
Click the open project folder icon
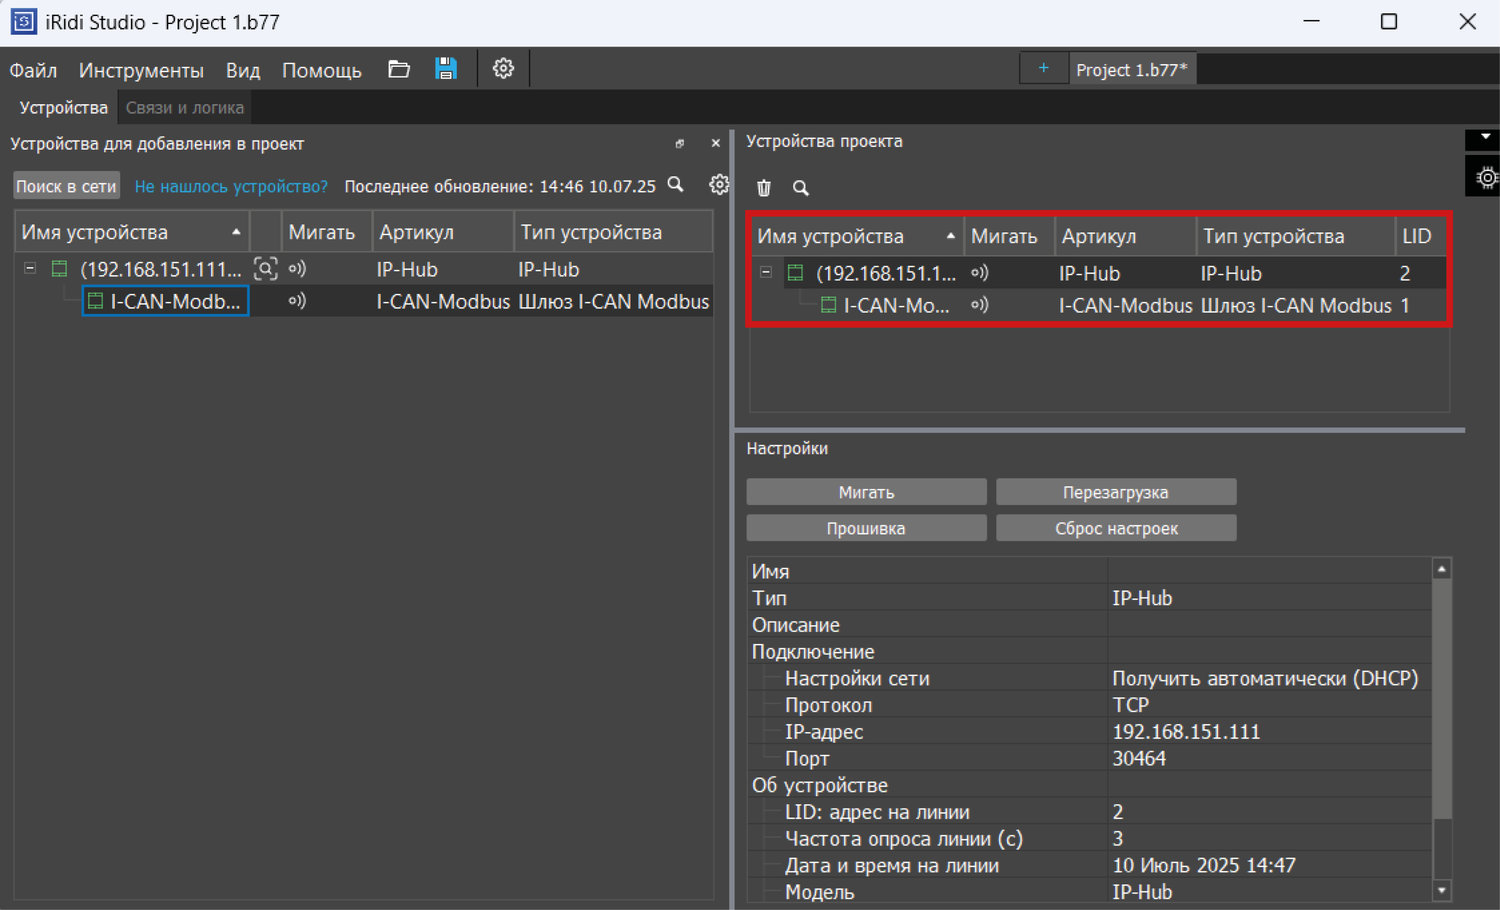point(399,69)
